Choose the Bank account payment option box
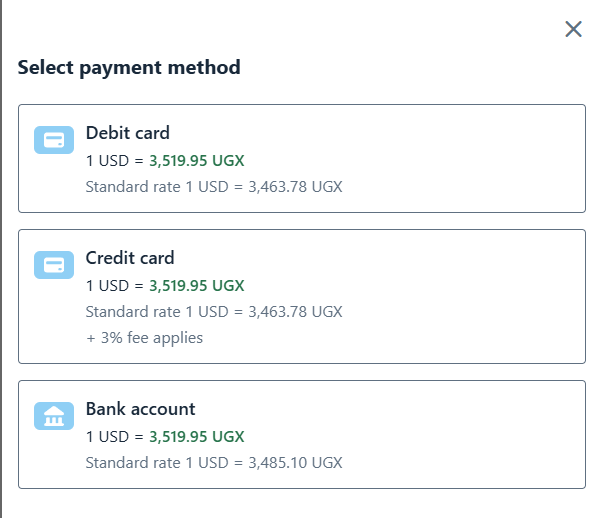 click(x=302, y=434)
